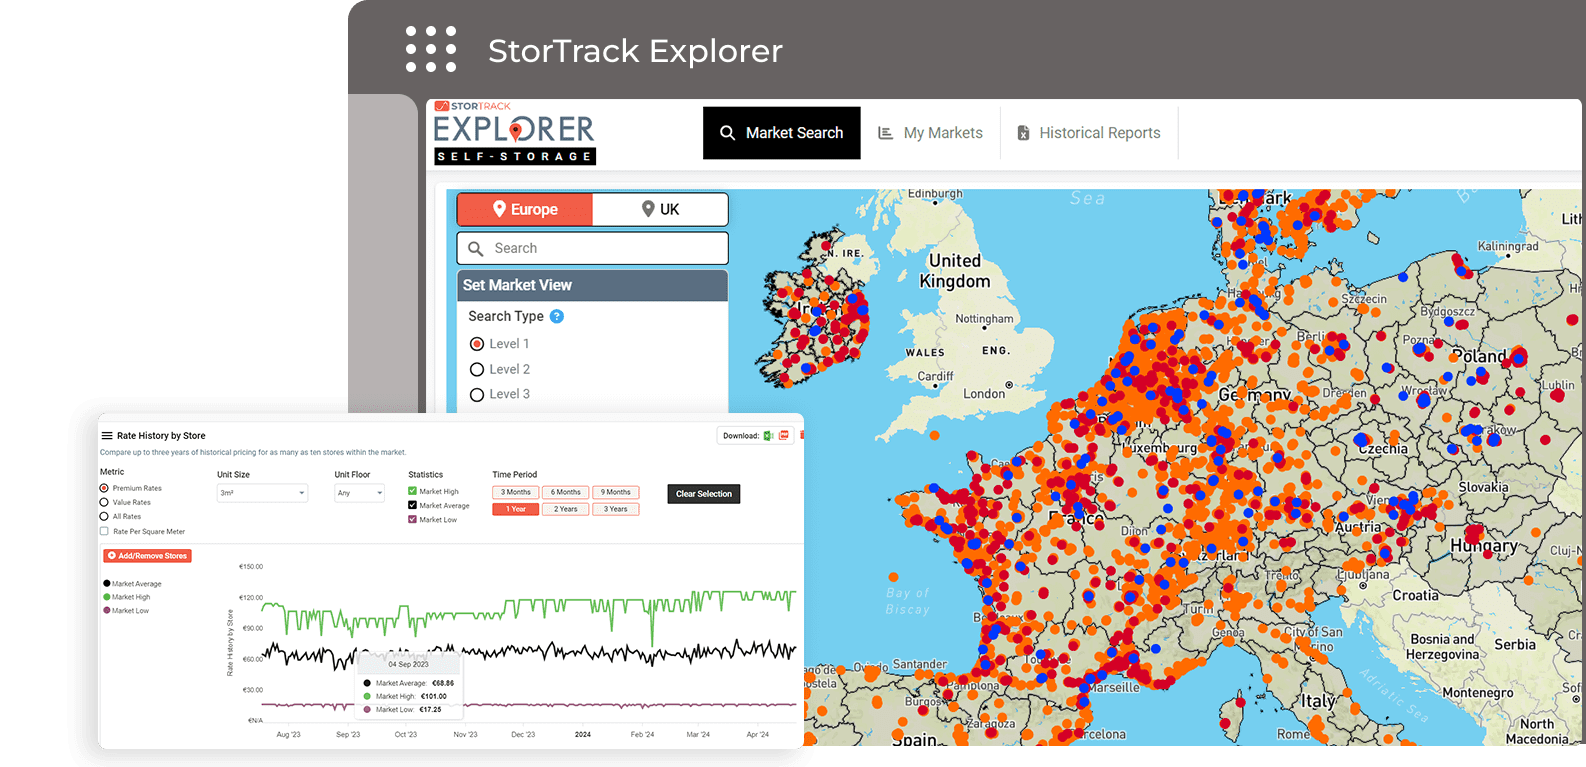Select the Level 2 search type
1586x767 pixels.
477,369
